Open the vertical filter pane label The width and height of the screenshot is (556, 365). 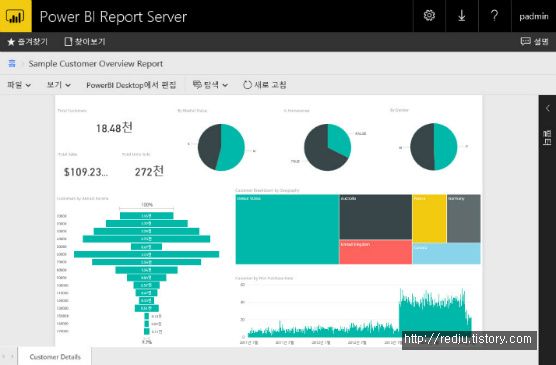click(547, 138)
